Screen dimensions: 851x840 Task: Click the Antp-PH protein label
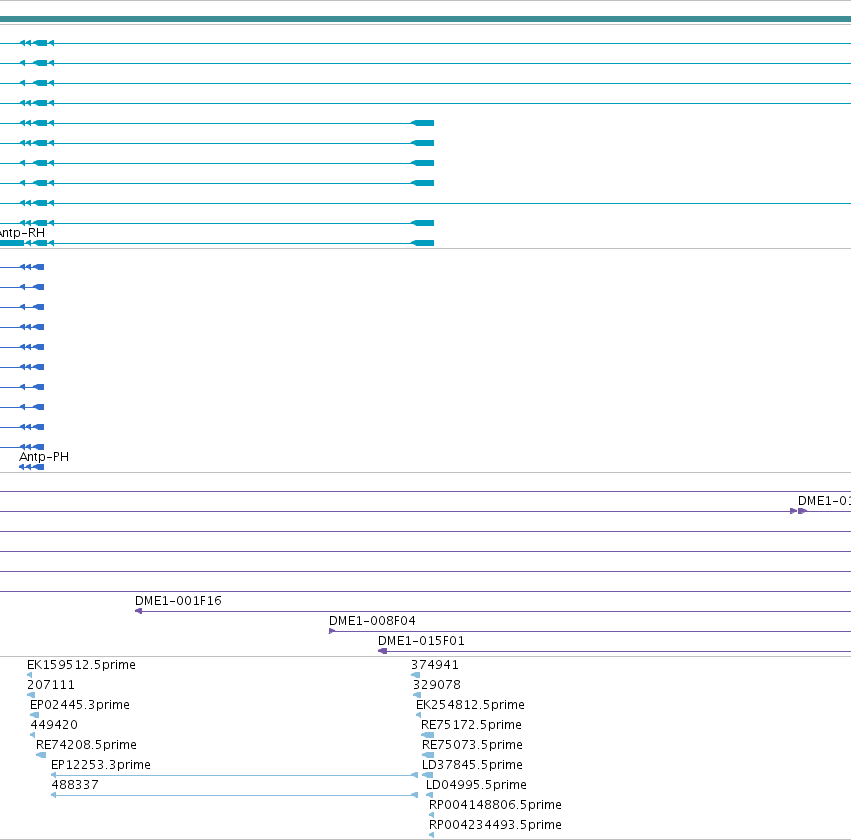(44, 457)
